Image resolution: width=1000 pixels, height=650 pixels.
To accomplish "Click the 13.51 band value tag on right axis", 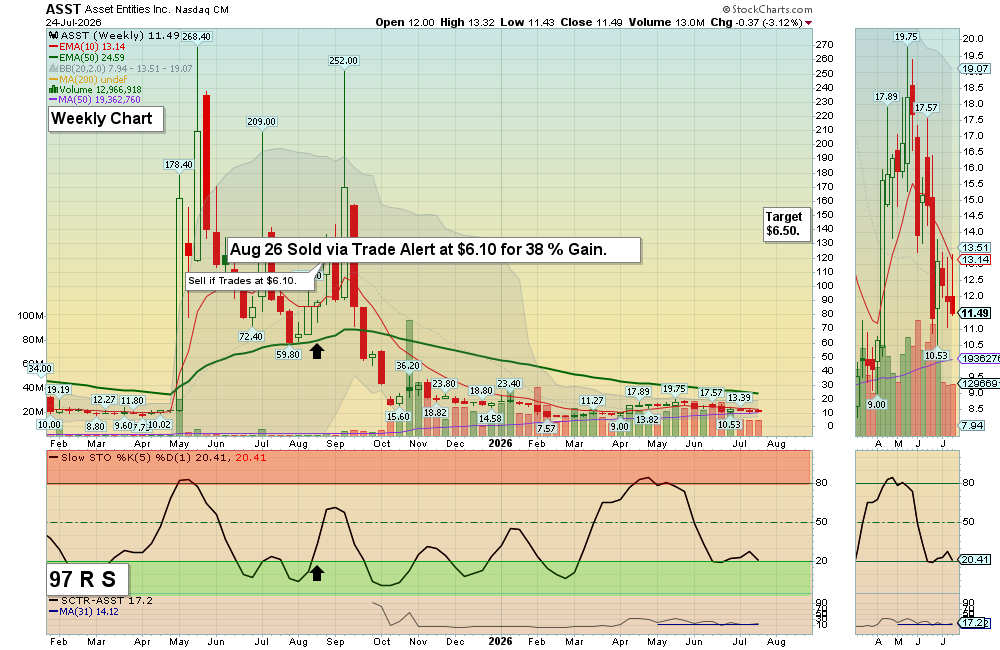I will pyautogui.click(x=975, y=247).
